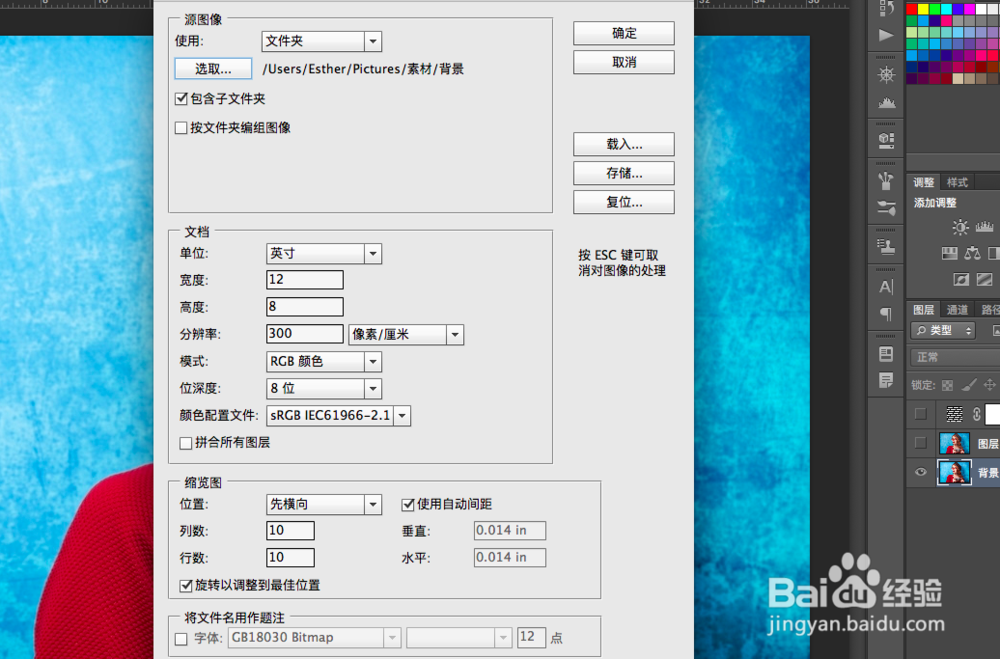Open the 模式 RGB 颜色 dropdown
The width and height of the screenshot is (1000, 659).
click(324, 362)
